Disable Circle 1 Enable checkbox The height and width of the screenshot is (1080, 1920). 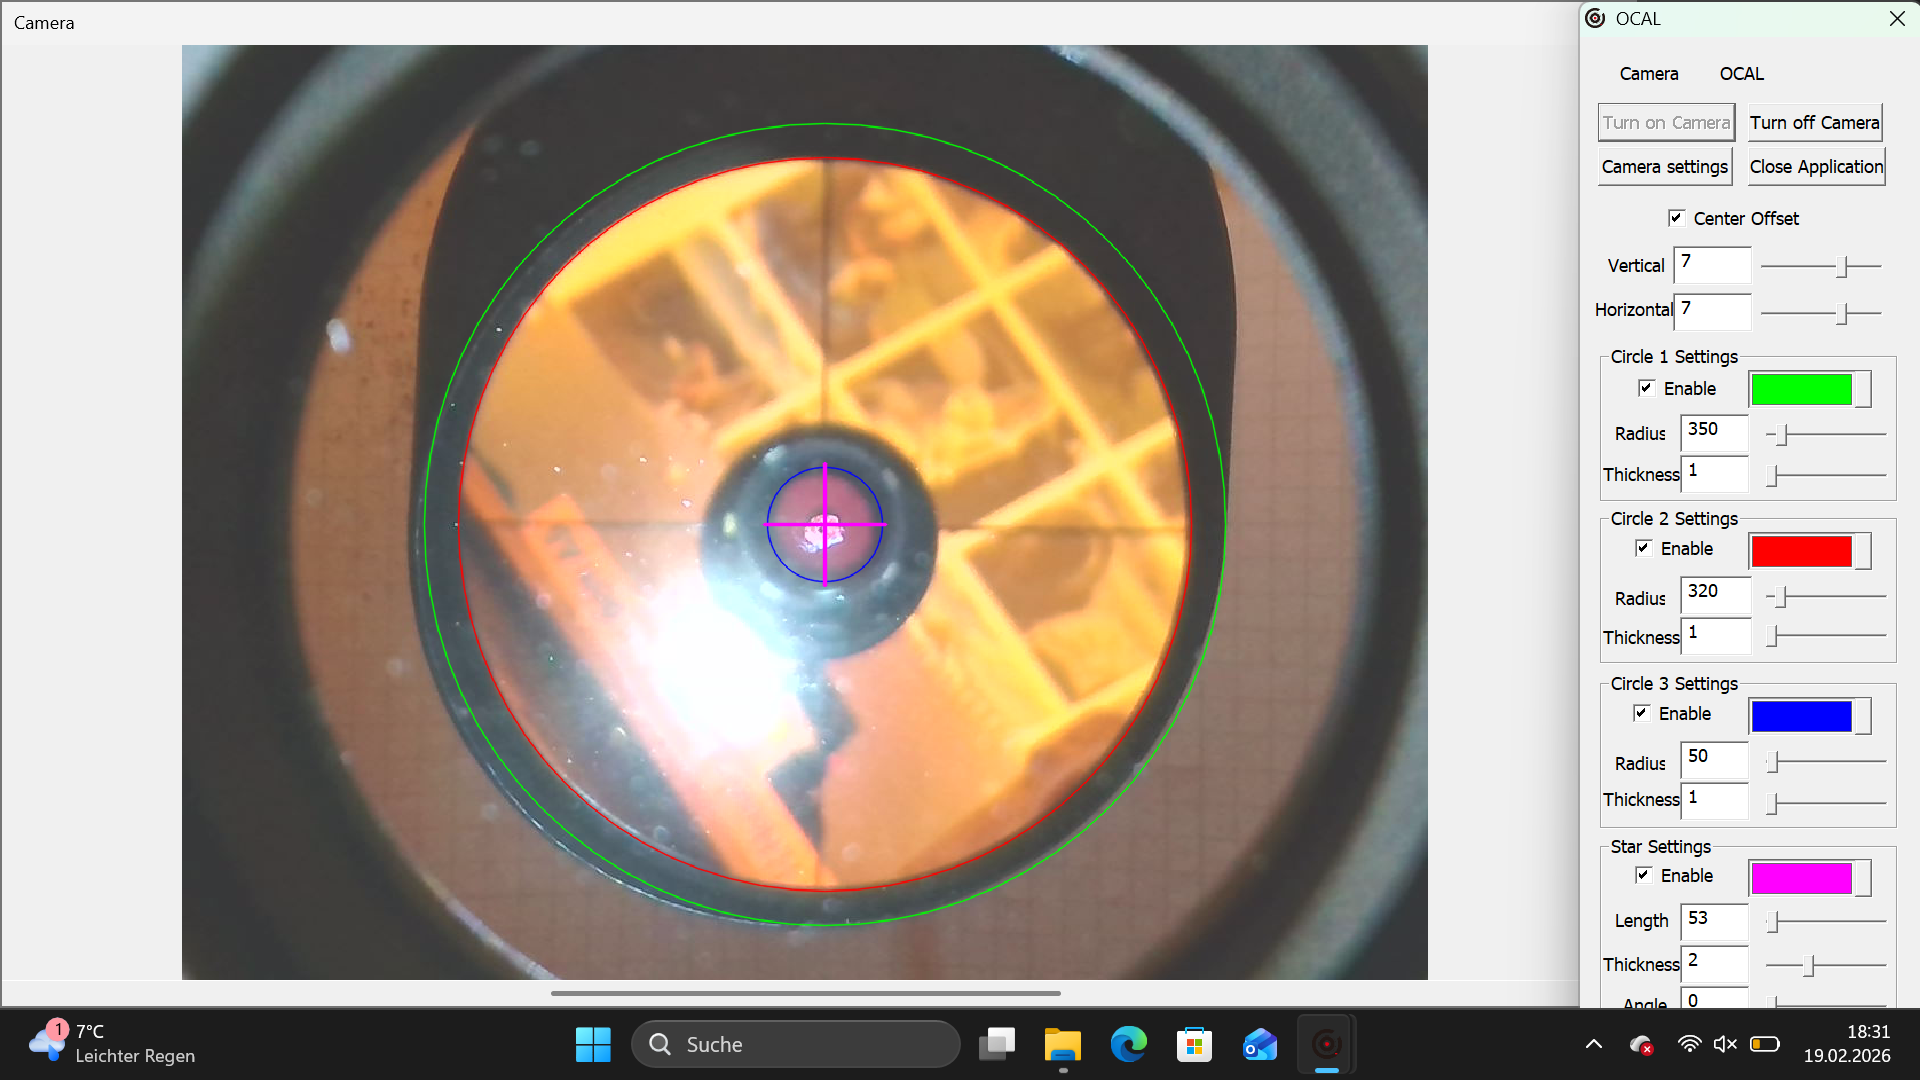[x=1646, y=388]
